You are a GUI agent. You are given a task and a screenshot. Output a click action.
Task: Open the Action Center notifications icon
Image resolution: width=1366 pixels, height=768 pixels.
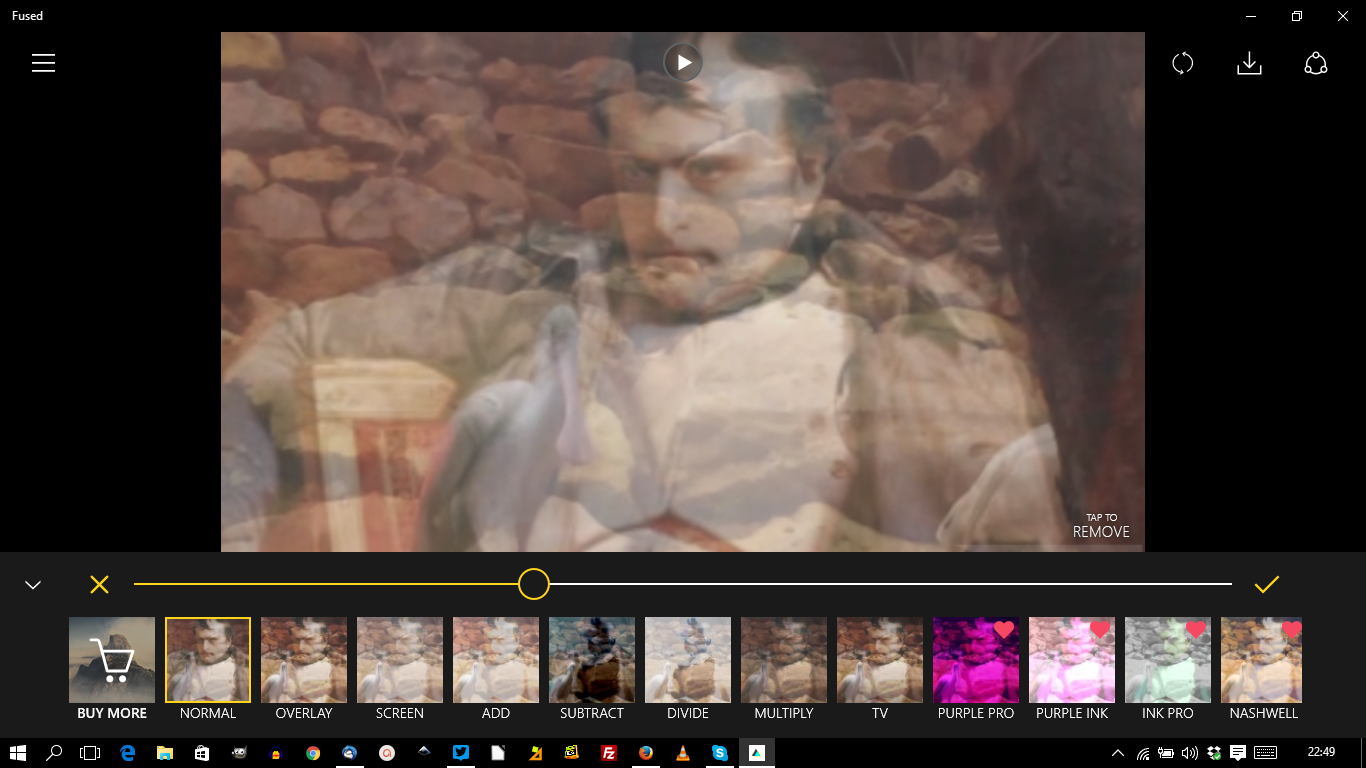[1238, 752]
